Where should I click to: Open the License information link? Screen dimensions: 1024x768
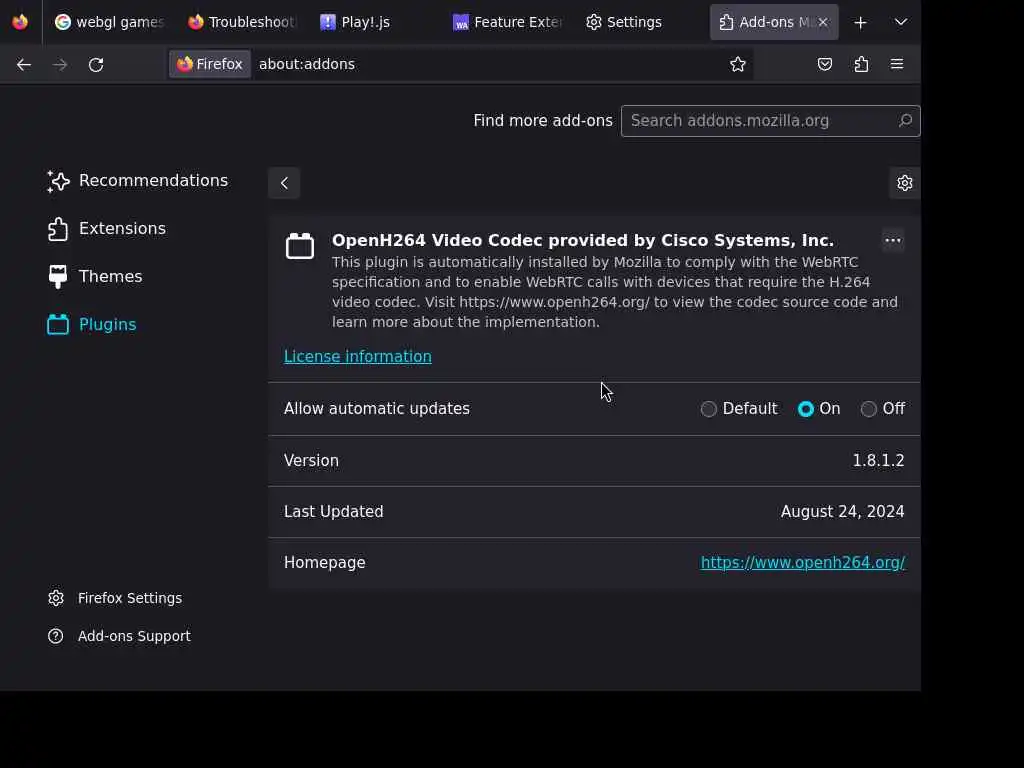point(358,357)
